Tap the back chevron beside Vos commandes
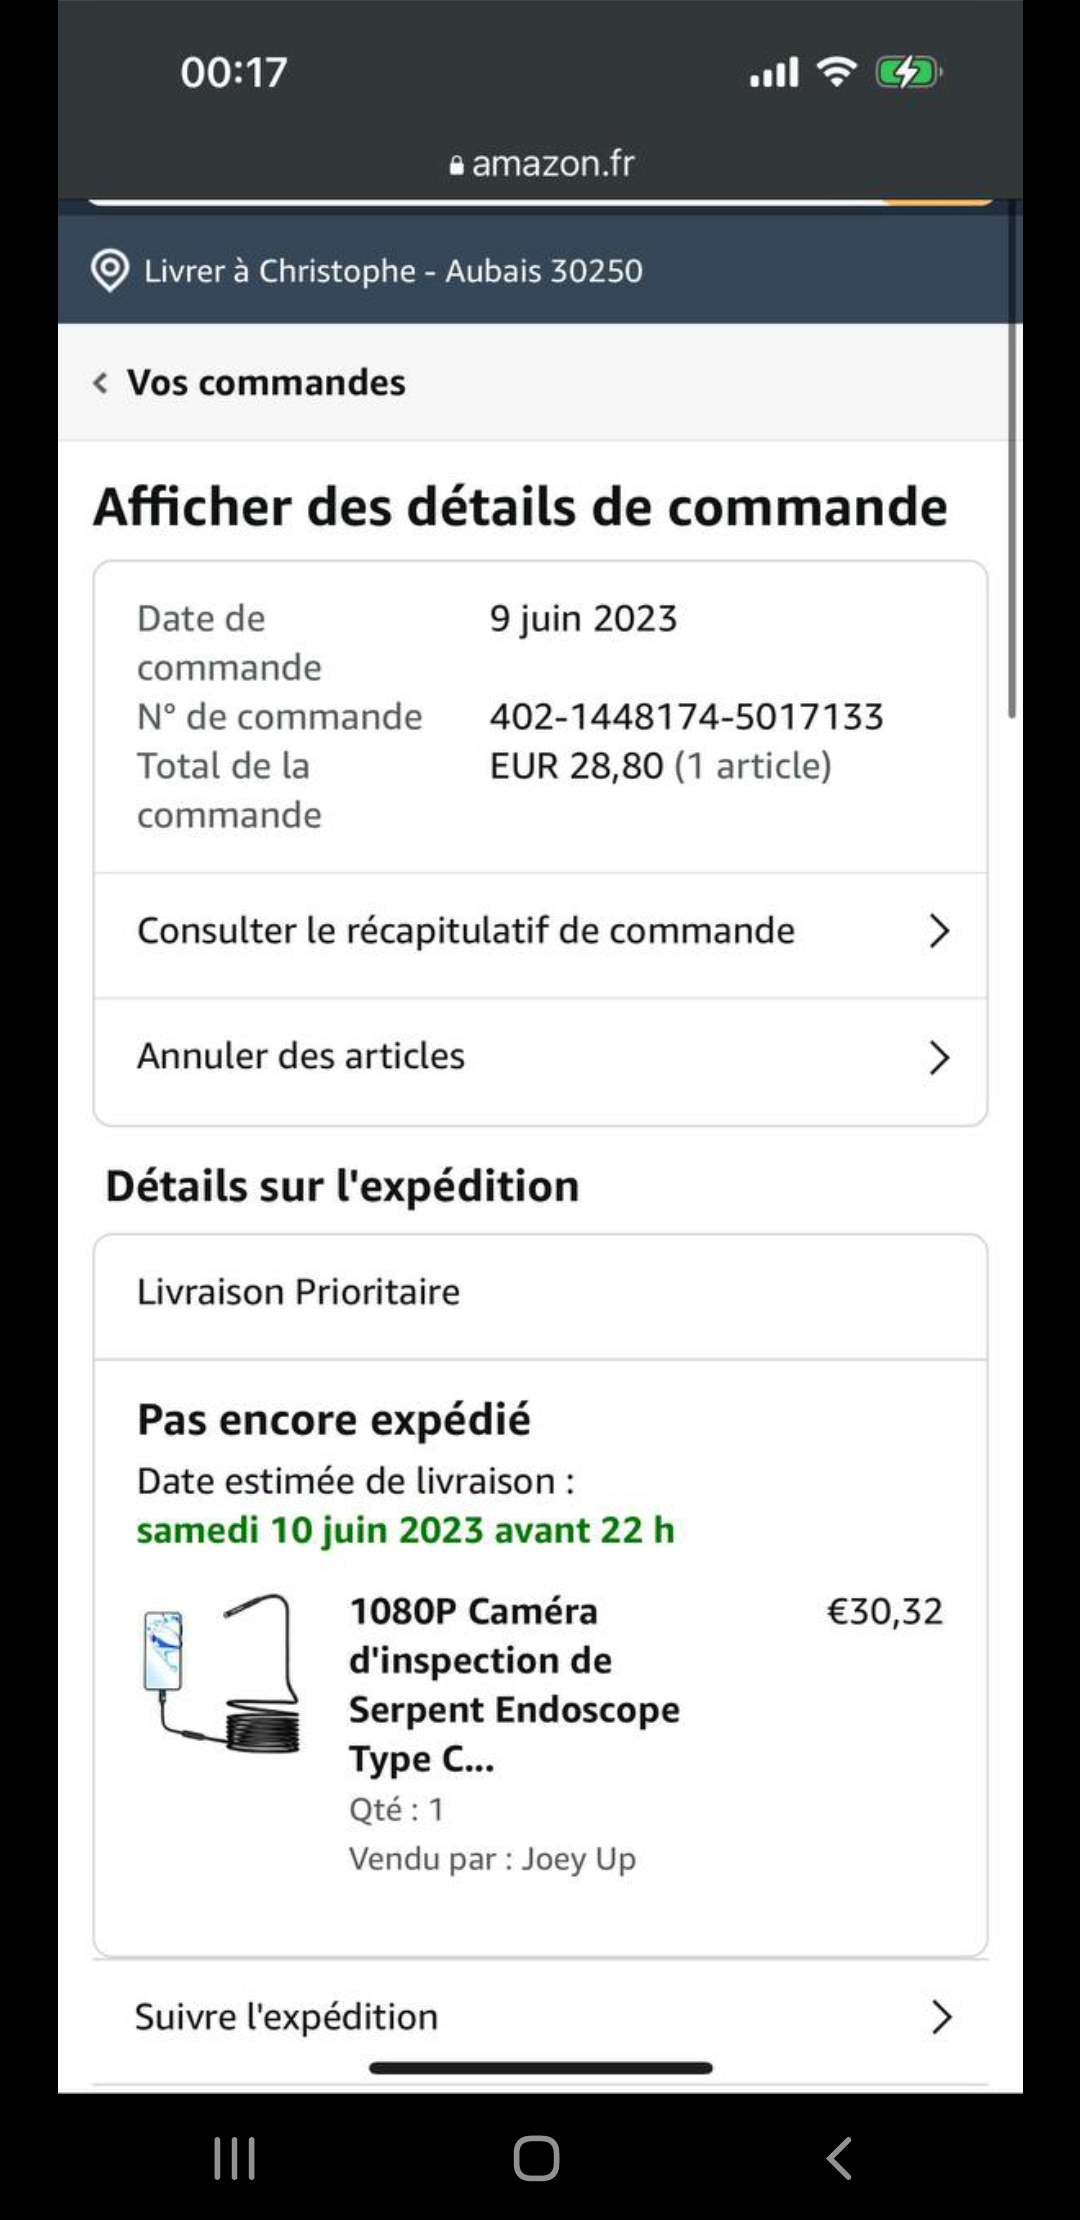Screen dimensions: 1080x2220 (x=100, y=383)
